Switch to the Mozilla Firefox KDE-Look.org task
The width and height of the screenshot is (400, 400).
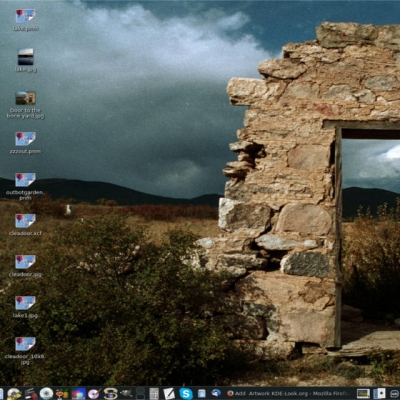288,394
